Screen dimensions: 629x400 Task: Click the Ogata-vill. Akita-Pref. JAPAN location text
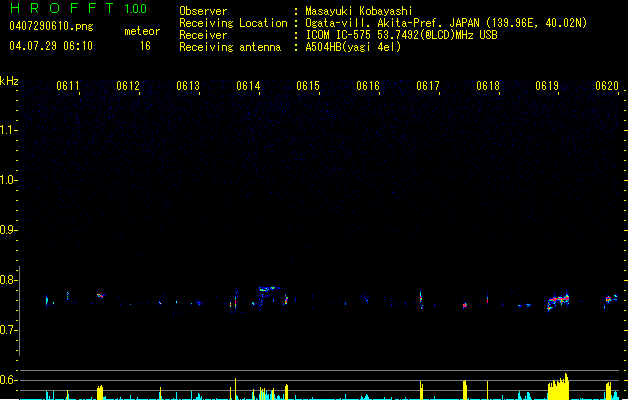pyautogui.click(x=446, y=23)
